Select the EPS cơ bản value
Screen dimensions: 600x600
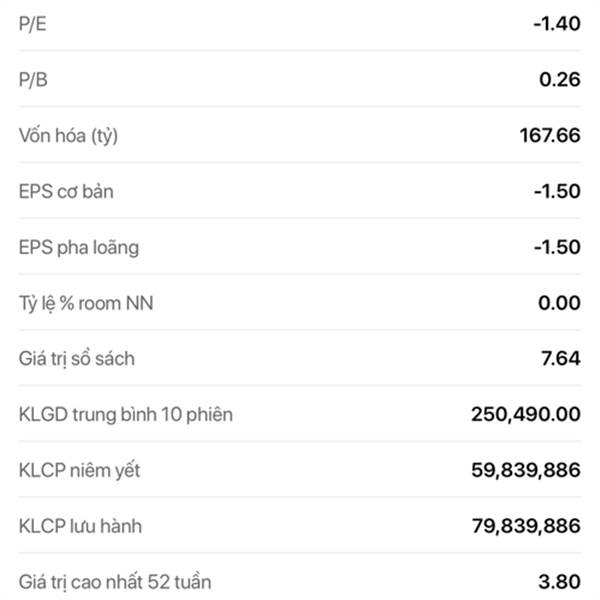coord(556,191)
